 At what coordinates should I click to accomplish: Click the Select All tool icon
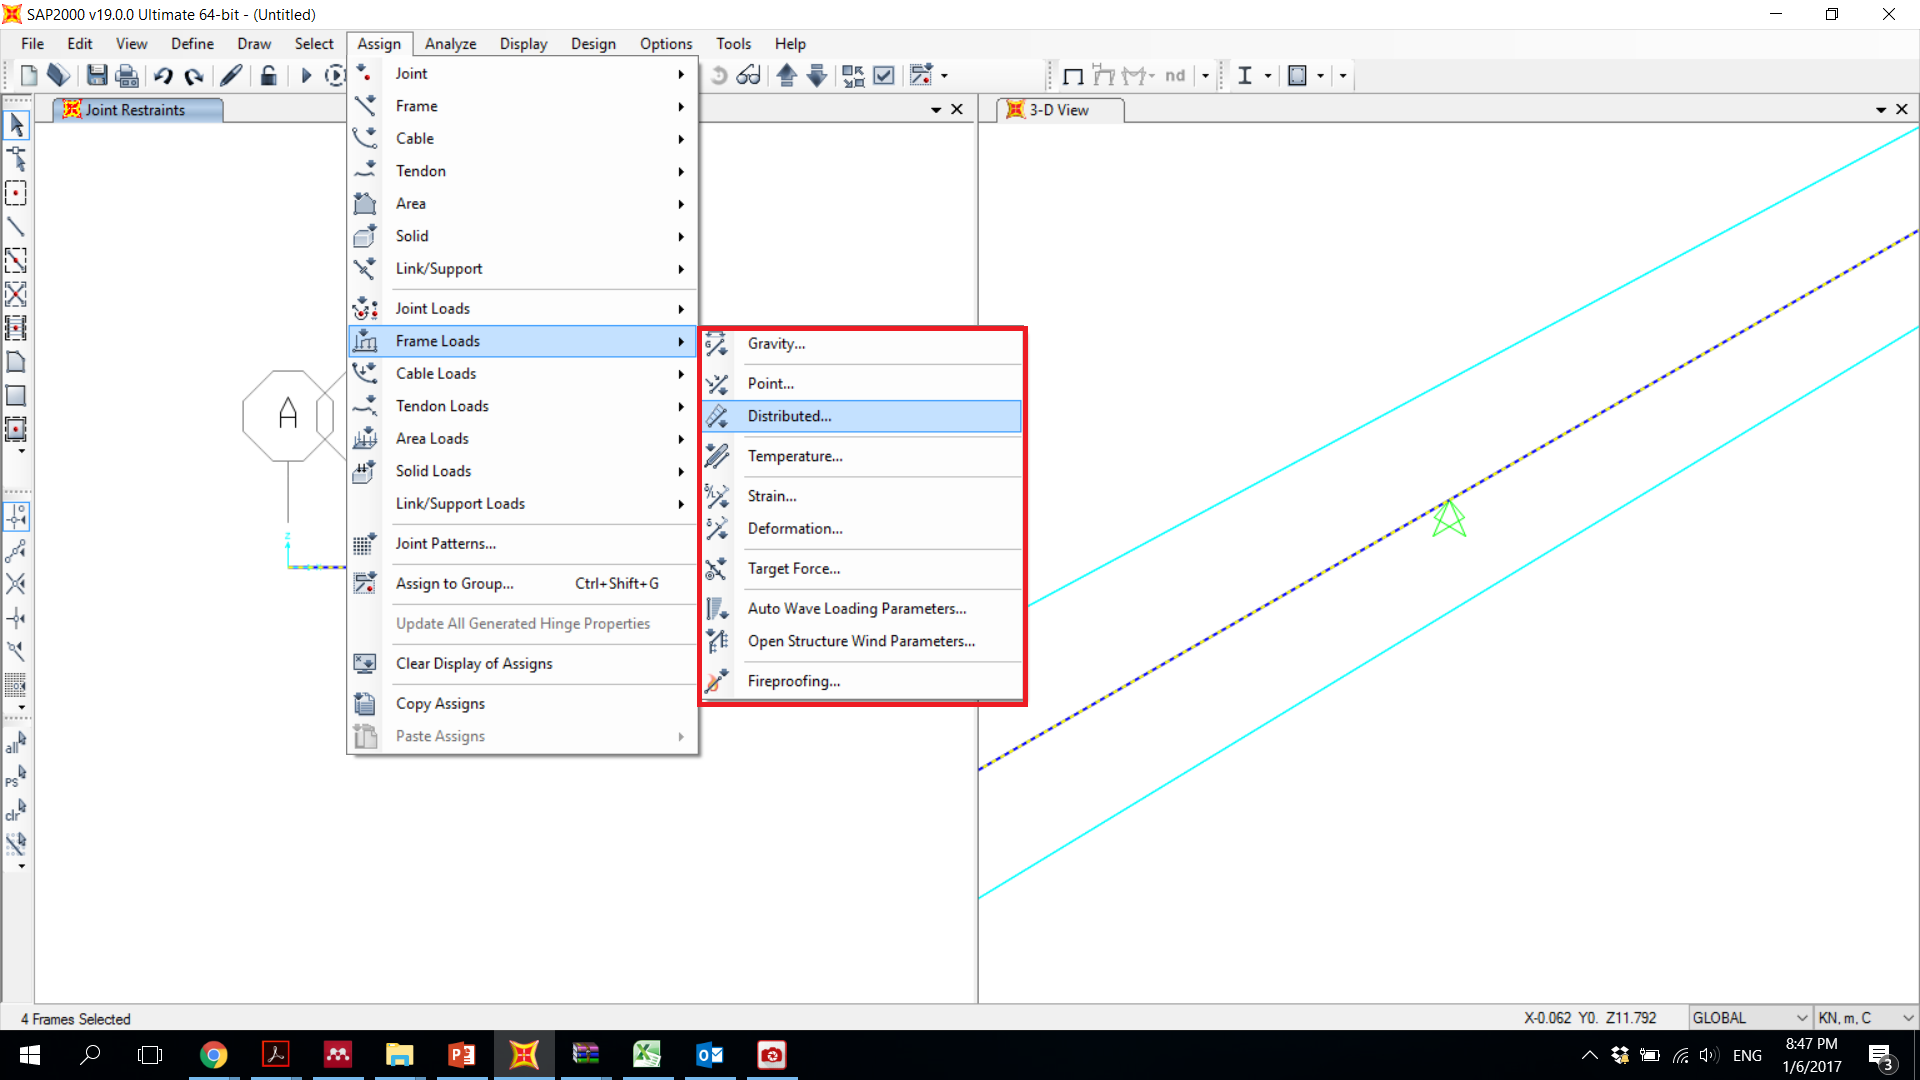coord(16,743)
